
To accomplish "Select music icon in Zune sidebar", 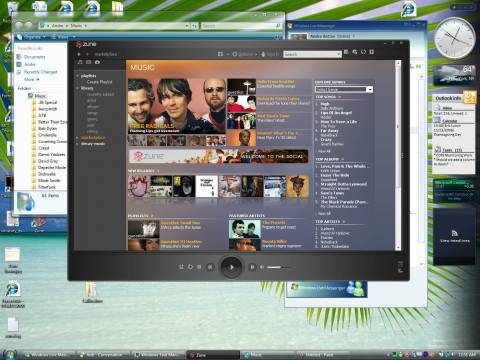I will [80, 62].
